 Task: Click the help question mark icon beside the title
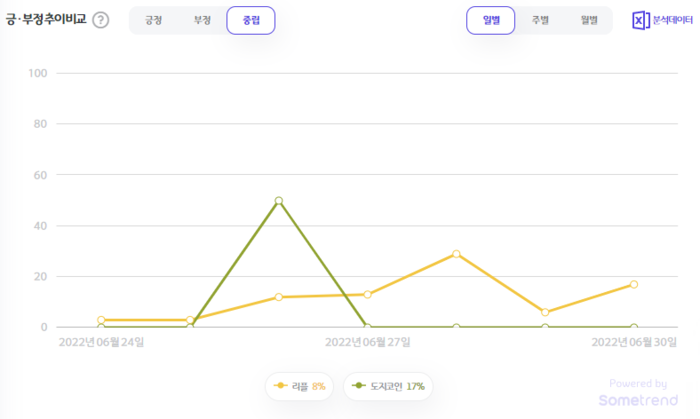[x=101, y=20]
